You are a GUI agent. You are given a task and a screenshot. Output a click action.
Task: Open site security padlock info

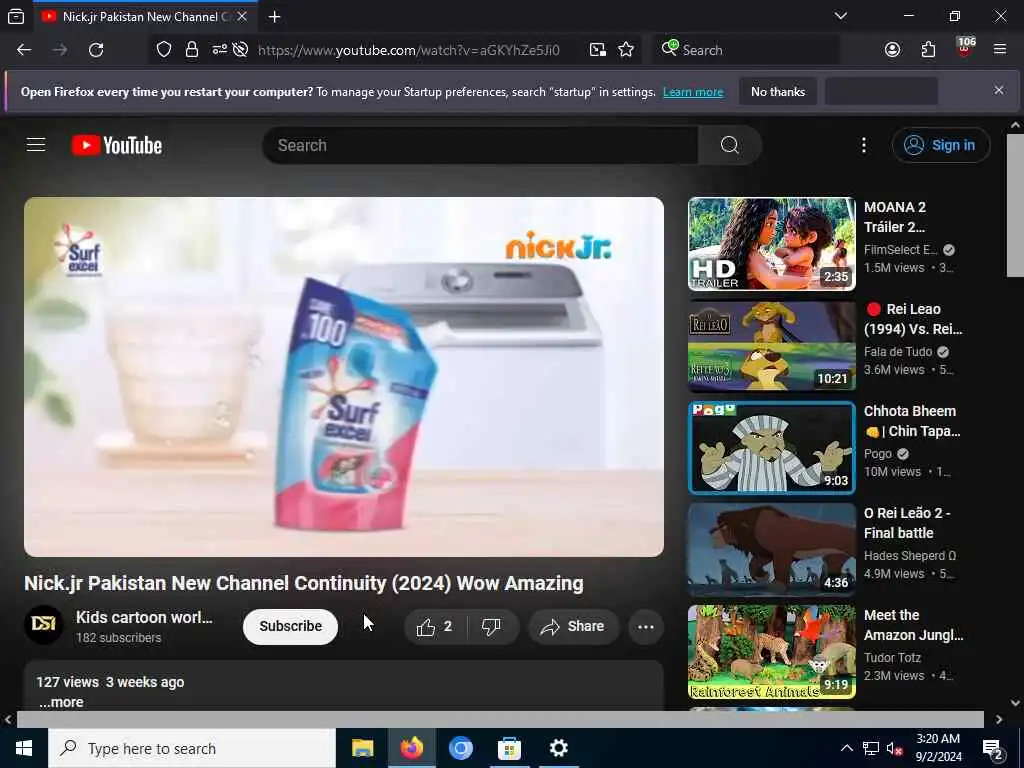pos(191,50)
